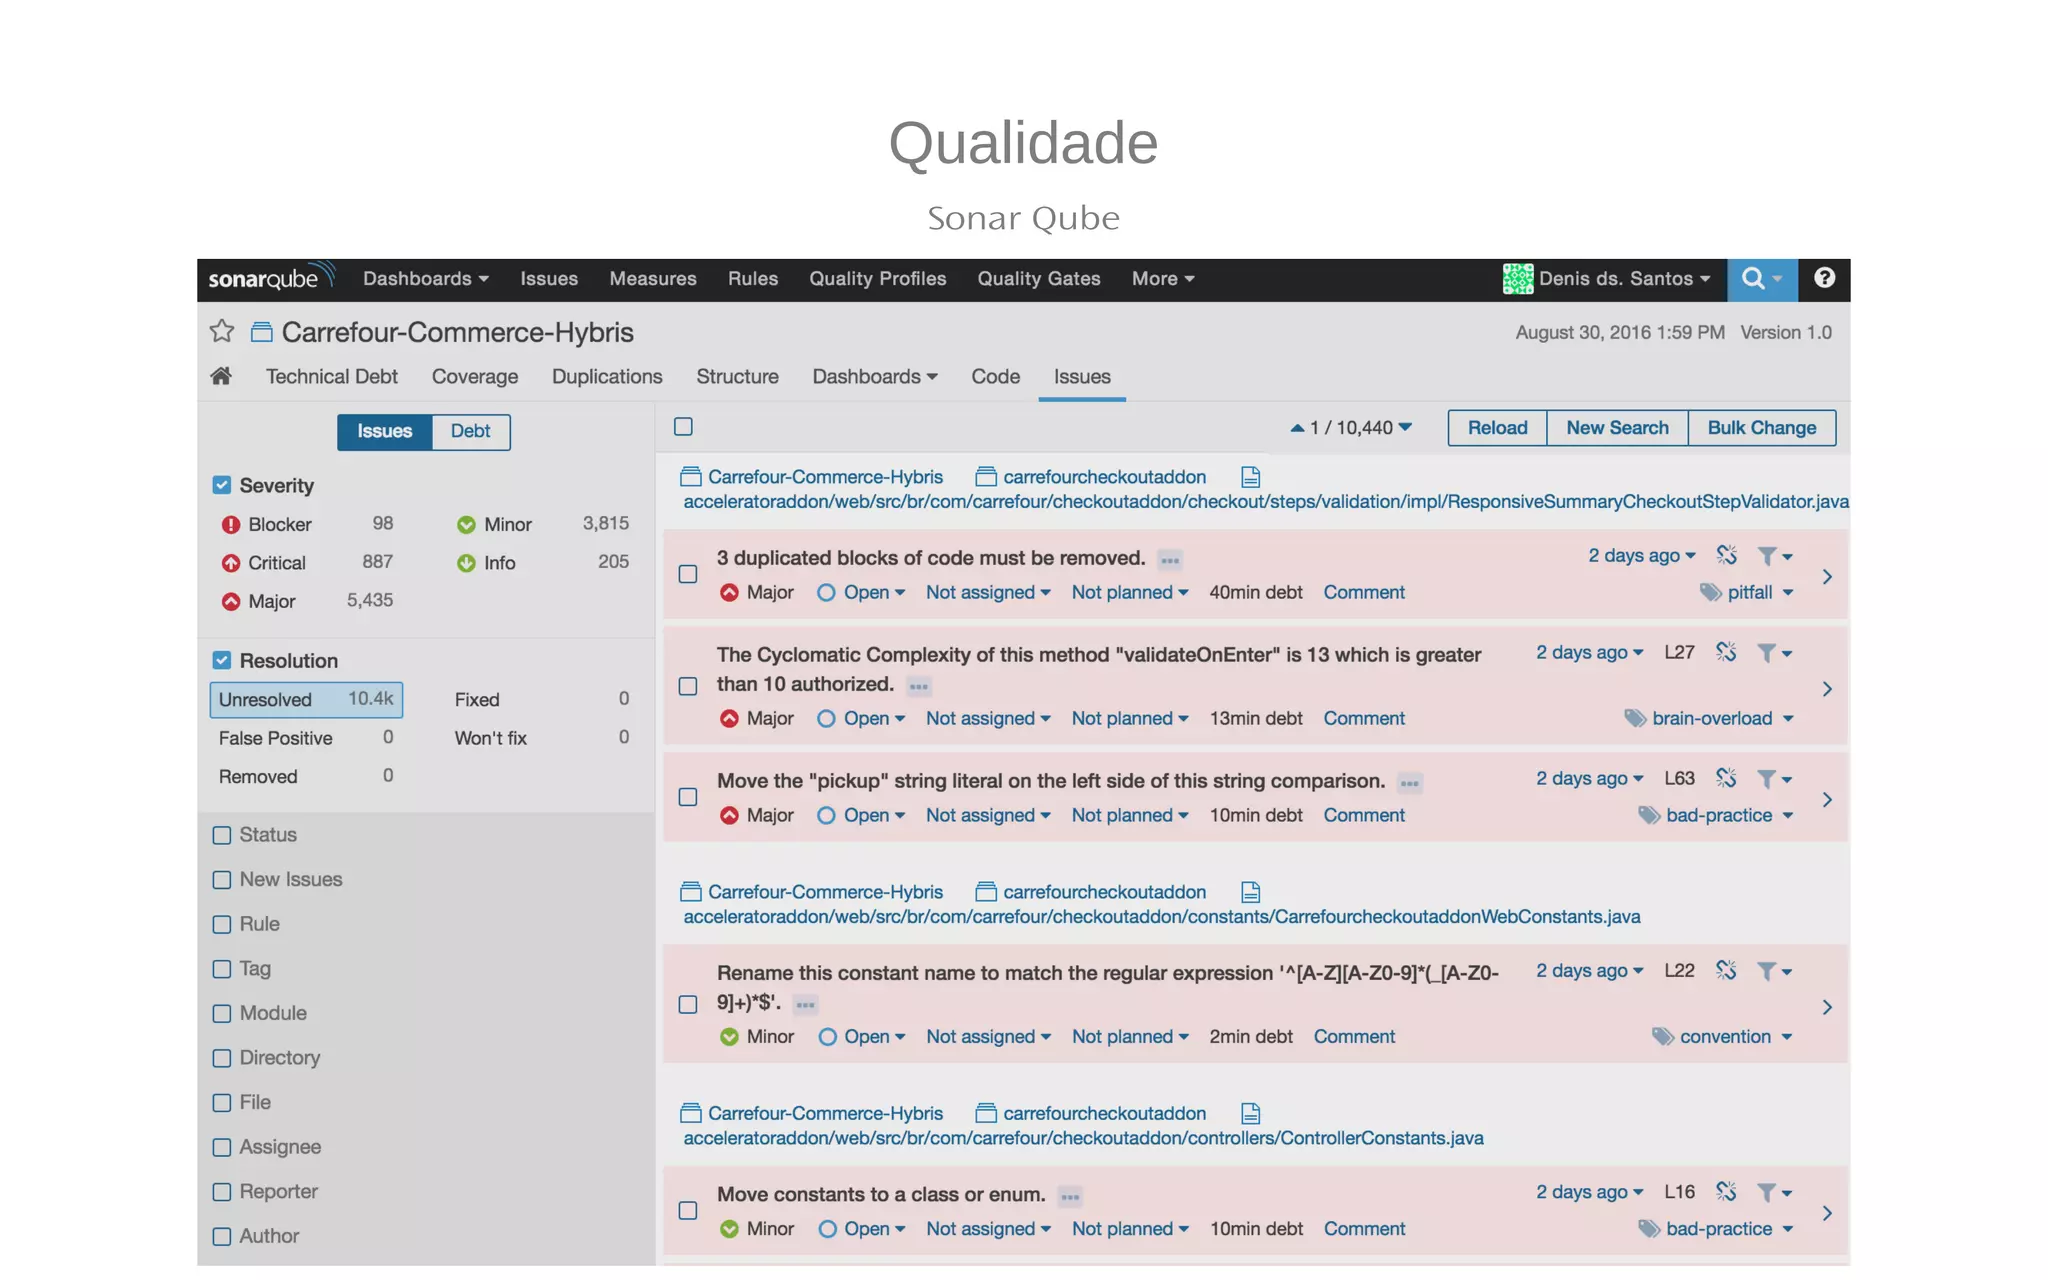The image size is (2048, 1280).
Task: Open the top Dashboards dropdown
Action: coord(426,278)
